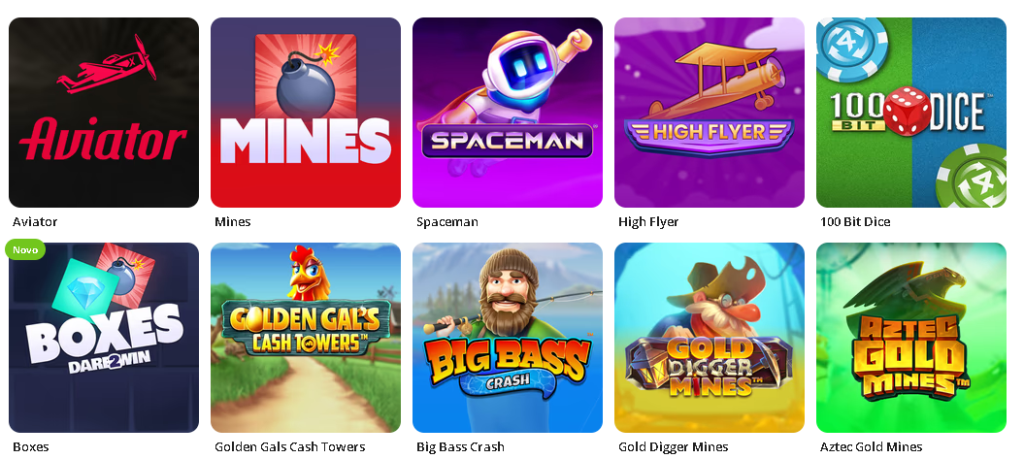This screenshot has width=1024, height=459.
Task: Open the Boxes Dare2Win game tile
Action: pos(104,338)
